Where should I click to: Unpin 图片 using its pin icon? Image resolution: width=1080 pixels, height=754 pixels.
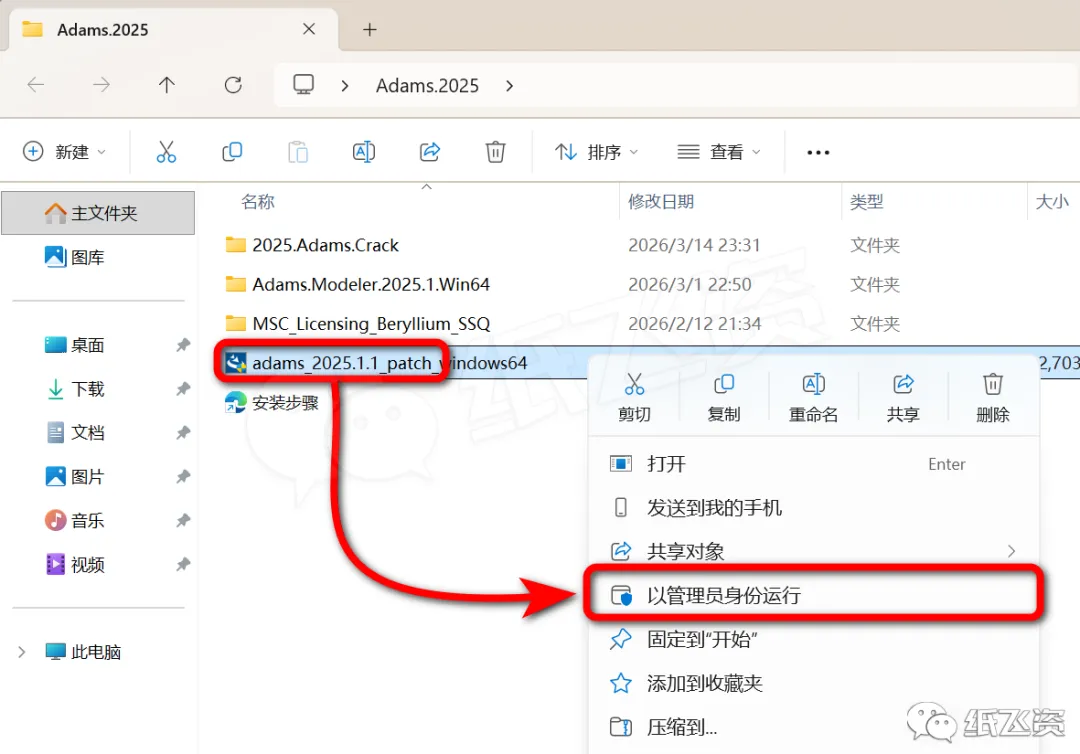183,477
